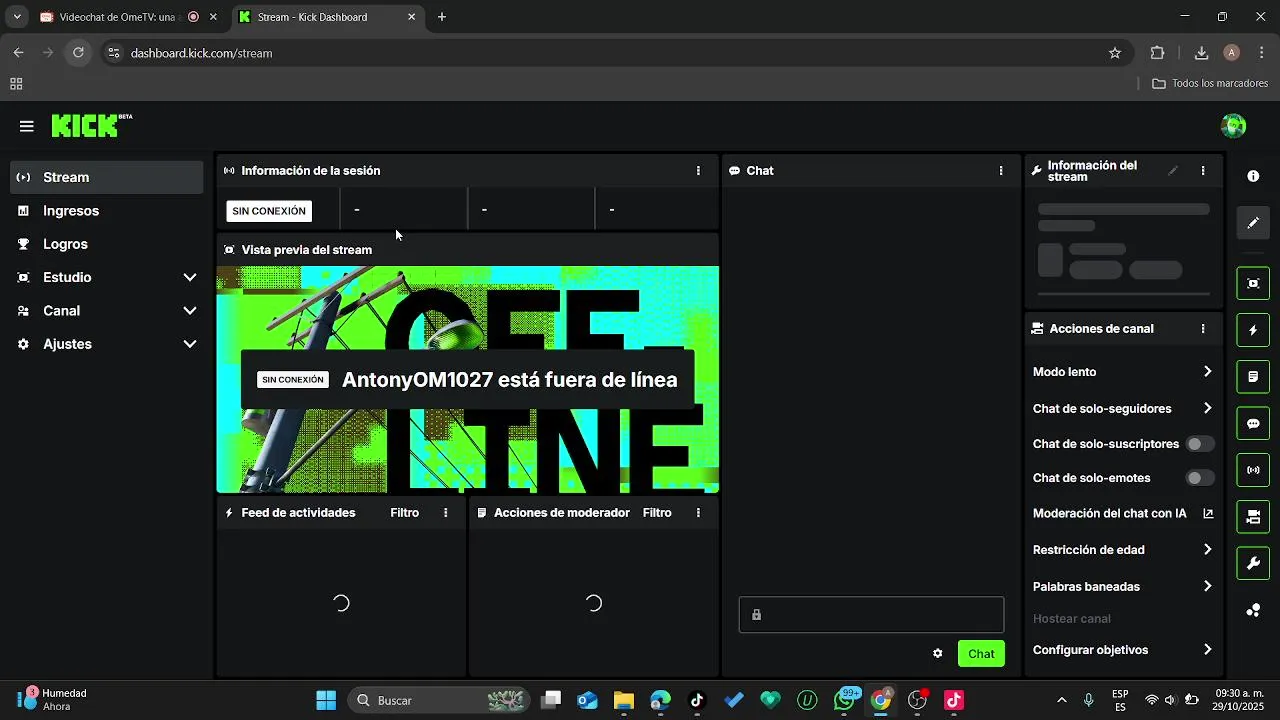Open the hamburger menu next to Kick logo
Screen dimensions: 1280x720
tap(27, 126)
